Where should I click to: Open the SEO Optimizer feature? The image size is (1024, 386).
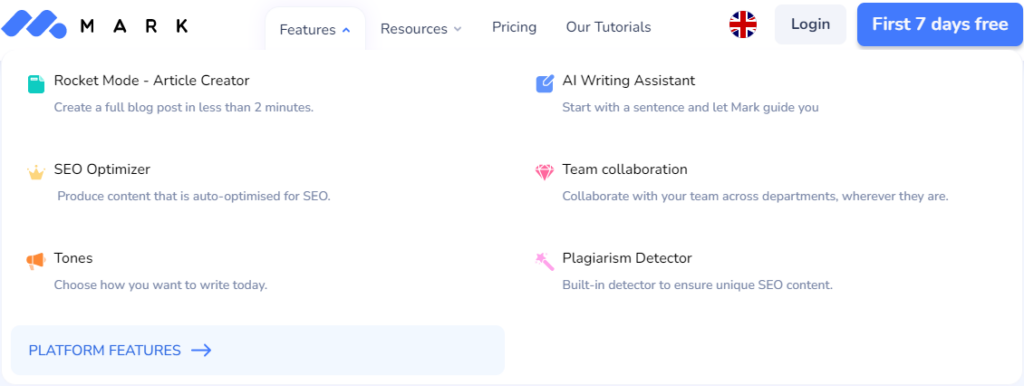102,170
